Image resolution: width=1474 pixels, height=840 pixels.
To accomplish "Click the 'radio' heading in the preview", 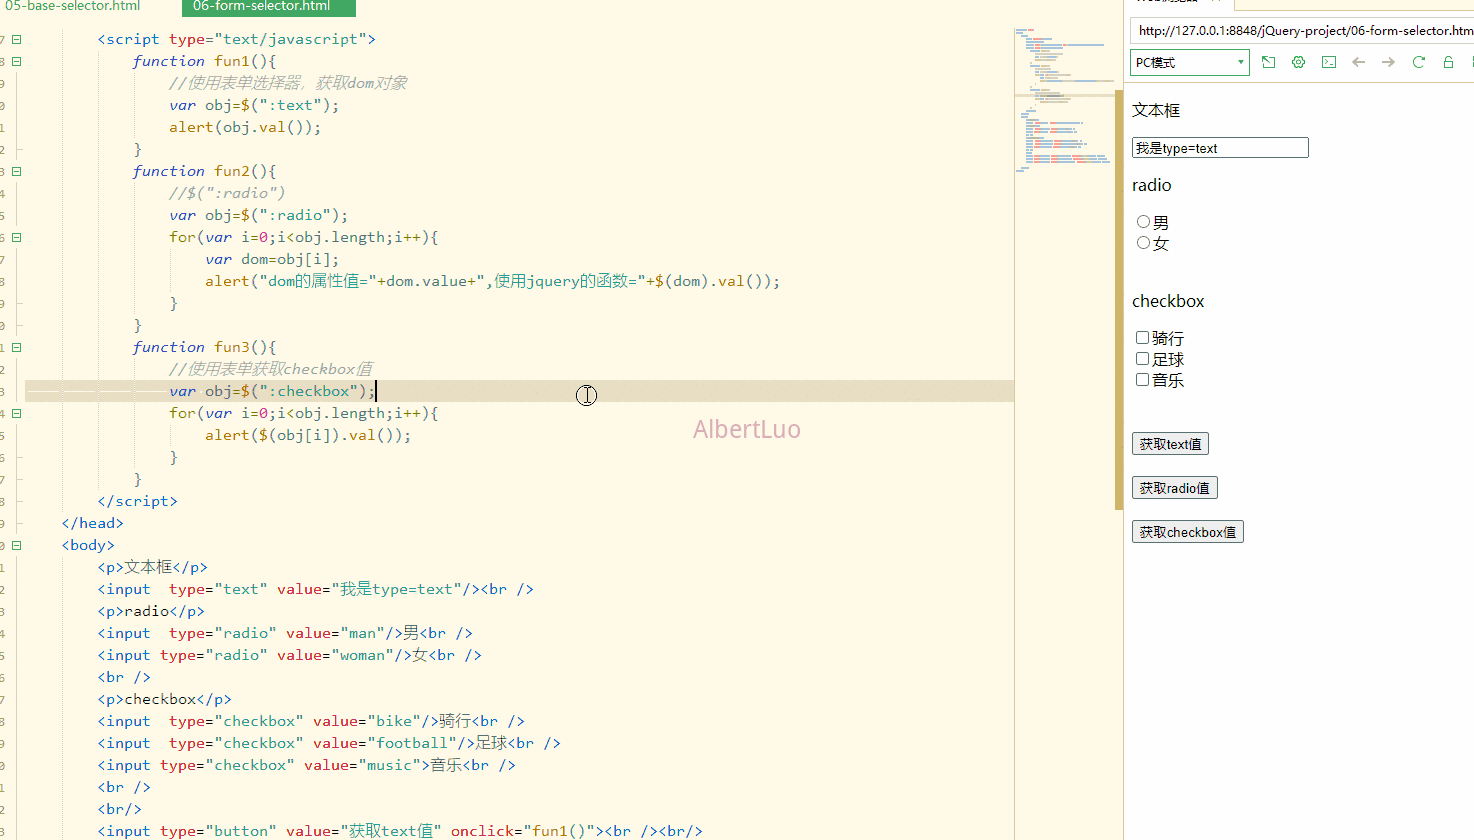I will pos(1152,185).
